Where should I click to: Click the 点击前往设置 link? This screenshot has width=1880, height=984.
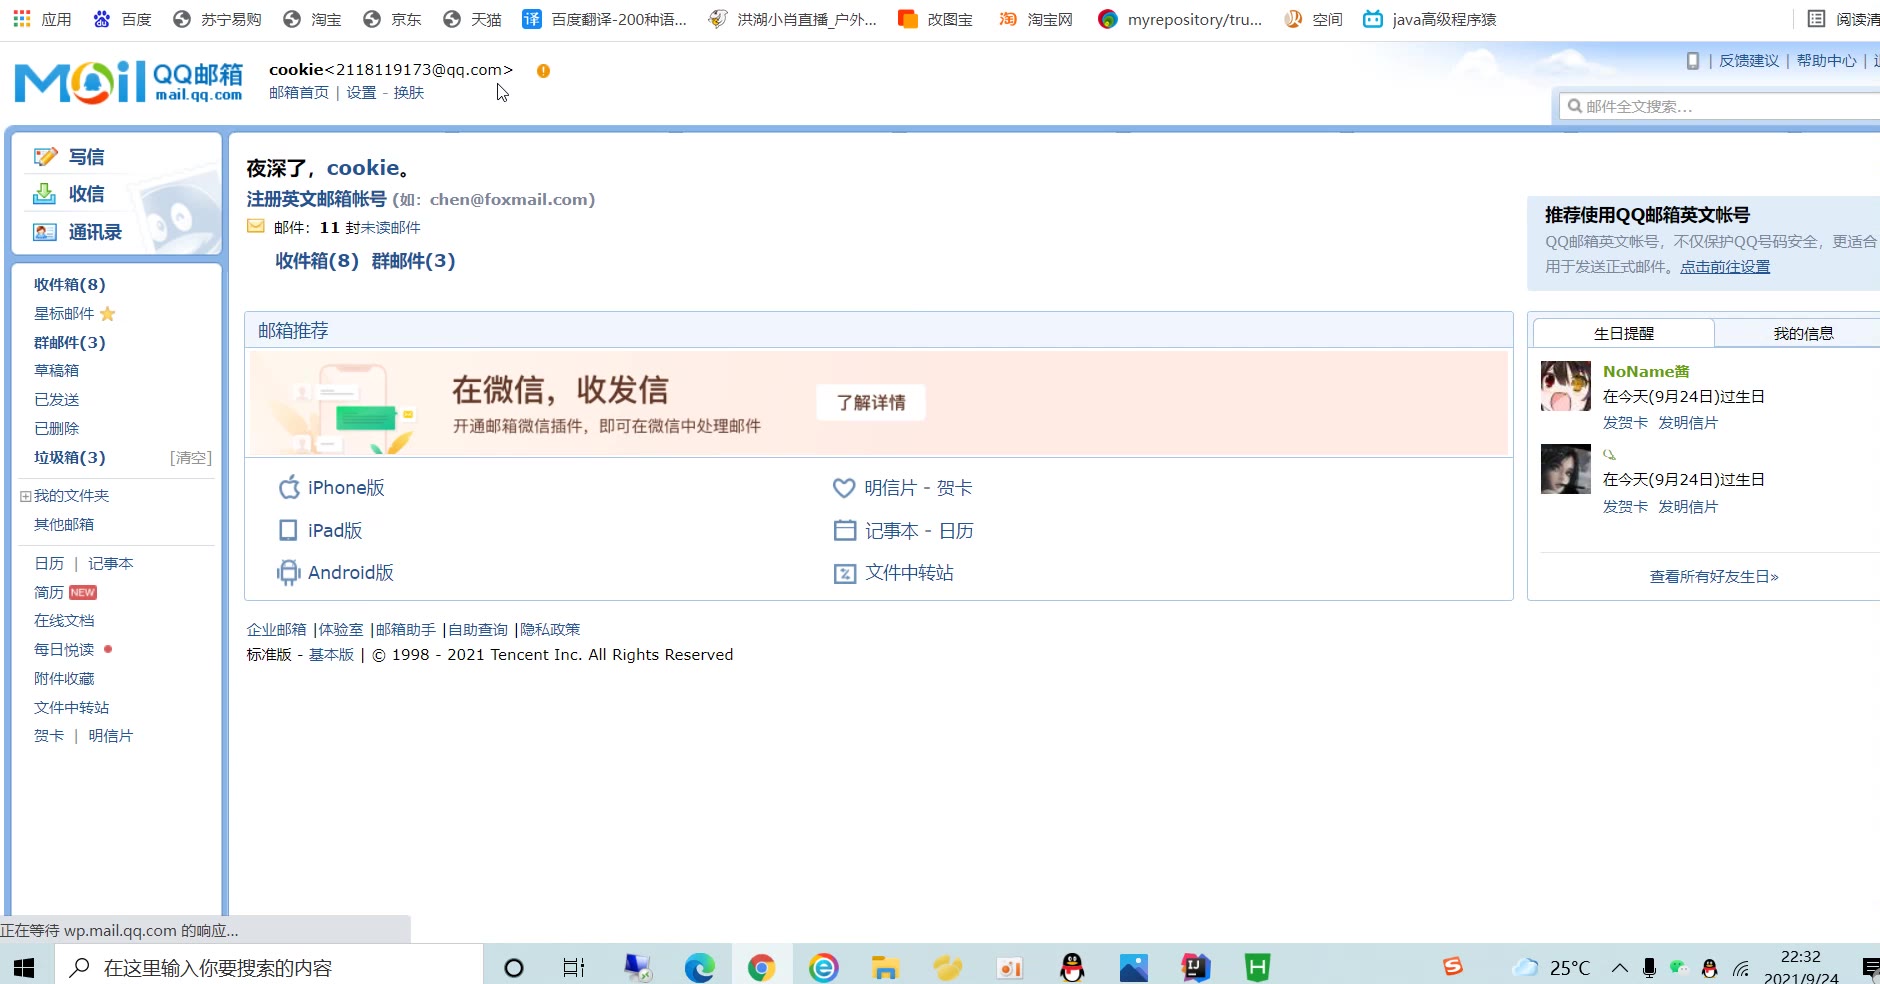[1724, 267]
